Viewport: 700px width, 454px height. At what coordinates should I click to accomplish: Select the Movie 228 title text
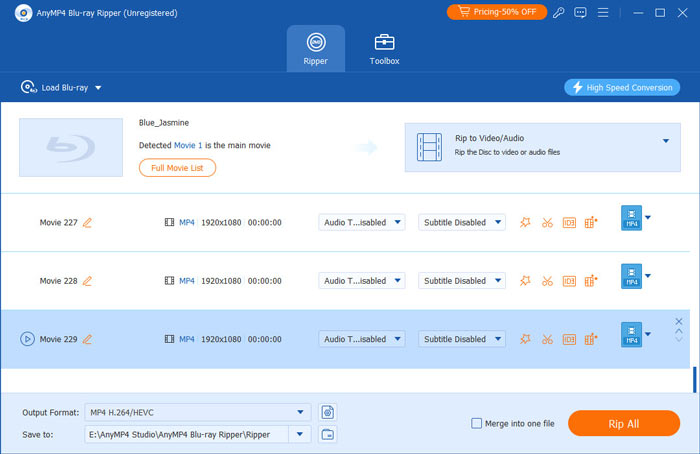click(x=58, y=281)
